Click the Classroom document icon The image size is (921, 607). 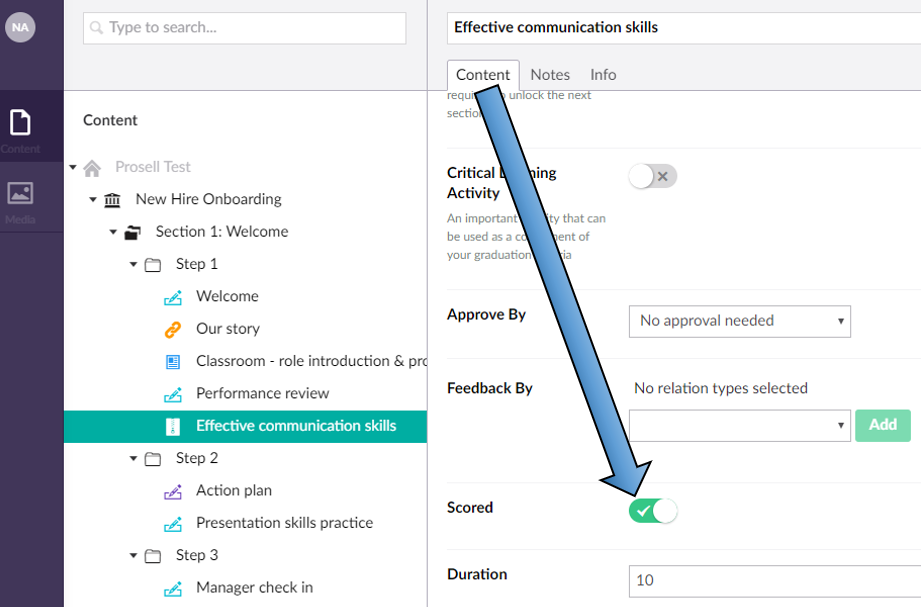point(172,361)
